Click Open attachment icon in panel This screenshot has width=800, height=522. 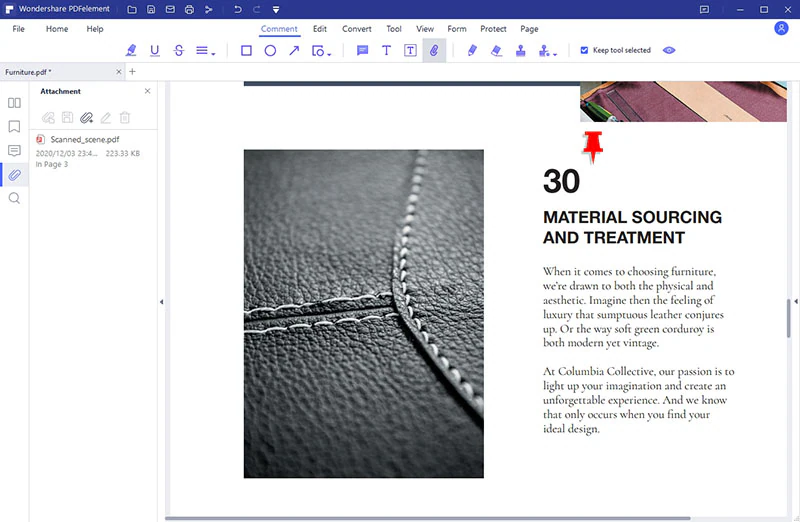click(48, 118)
